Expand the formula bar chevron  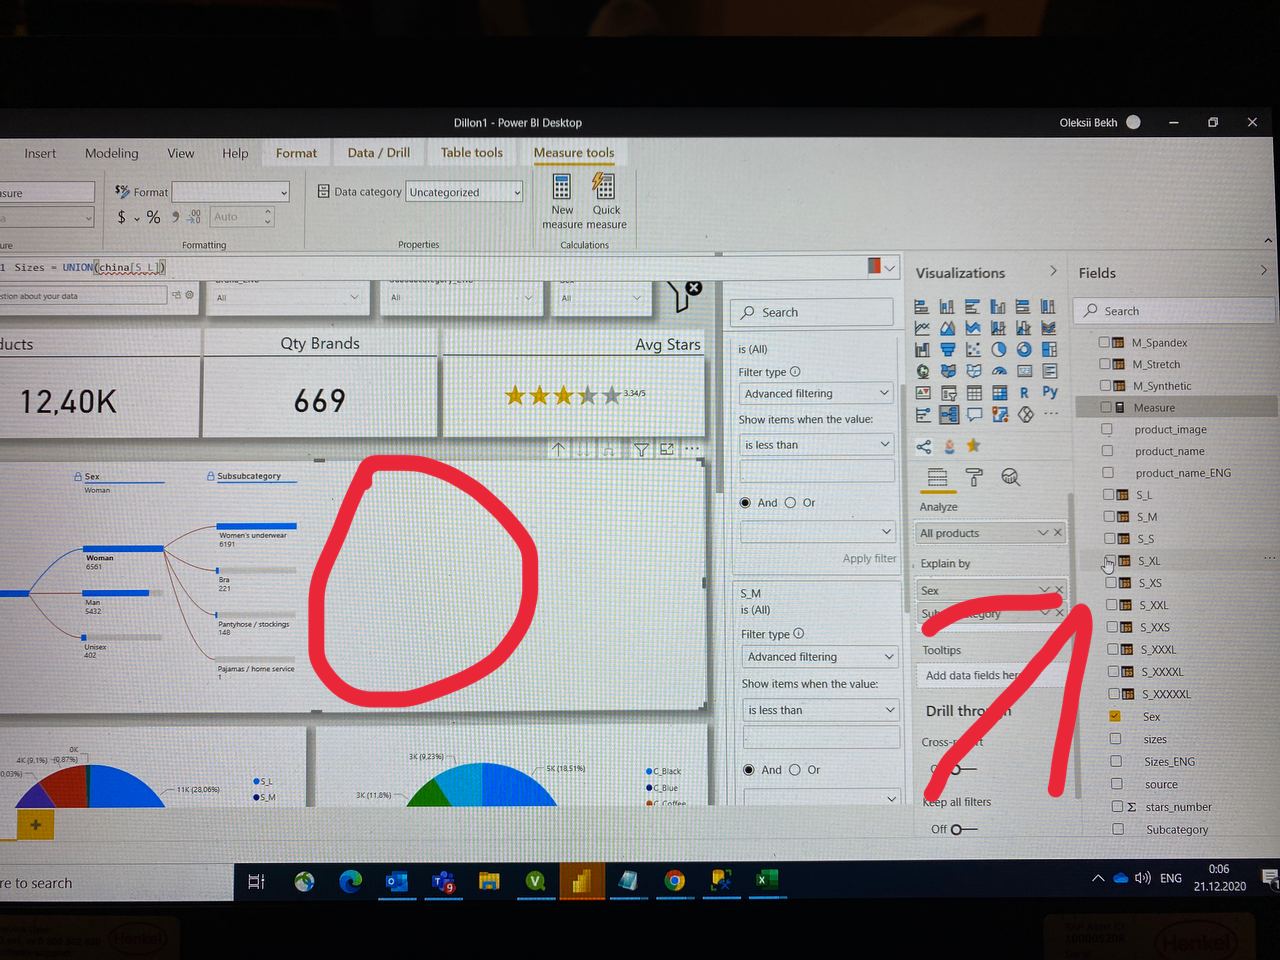890,268
